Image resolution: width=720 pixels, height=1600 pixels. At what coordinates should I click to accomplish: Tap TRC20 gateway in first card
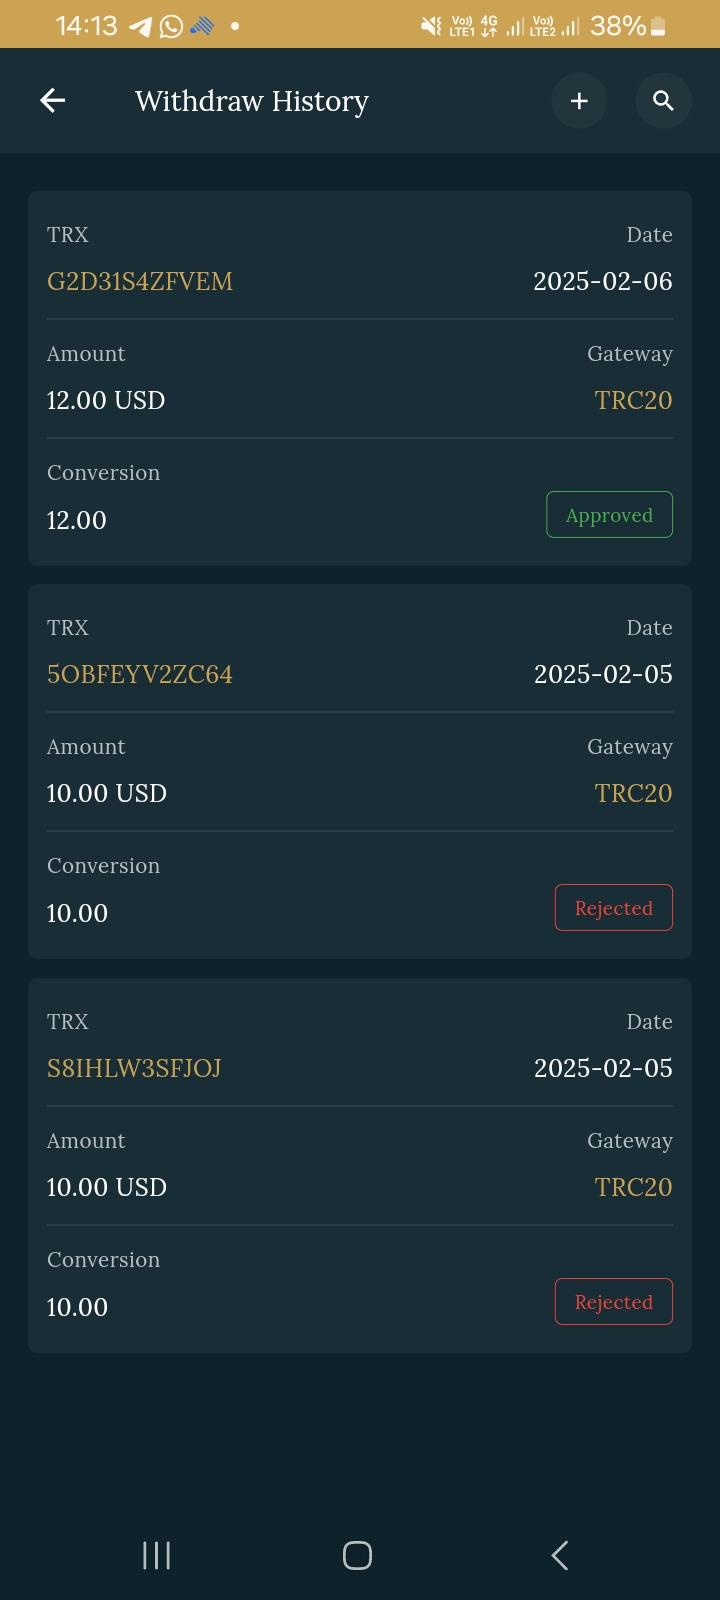click(633, 400)
